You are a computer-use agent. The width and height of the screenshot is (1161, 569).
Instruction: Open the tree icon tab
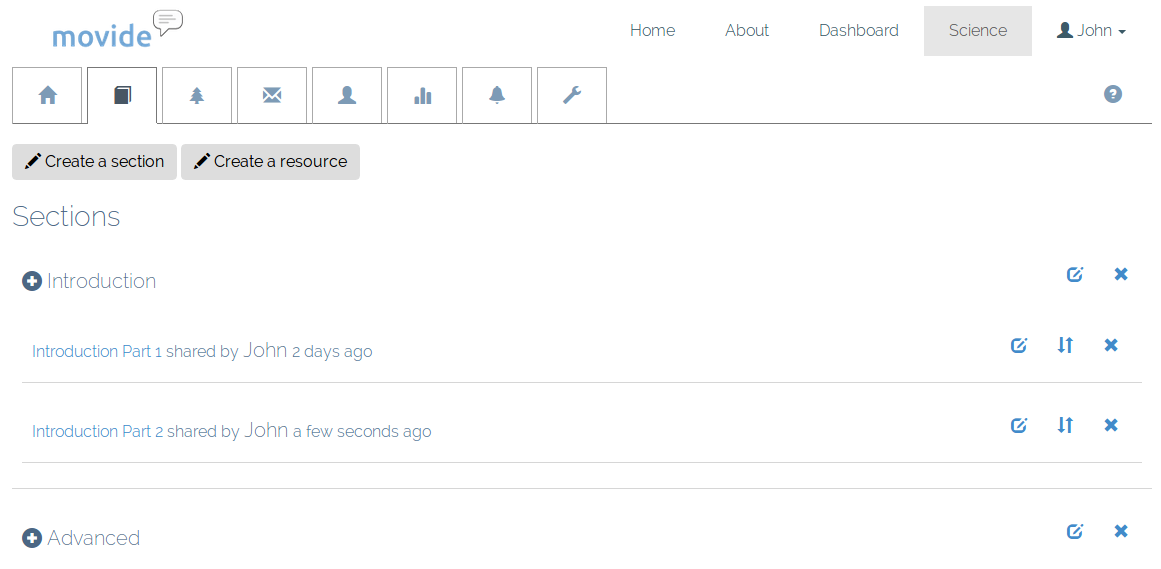[x=197, y=95]
